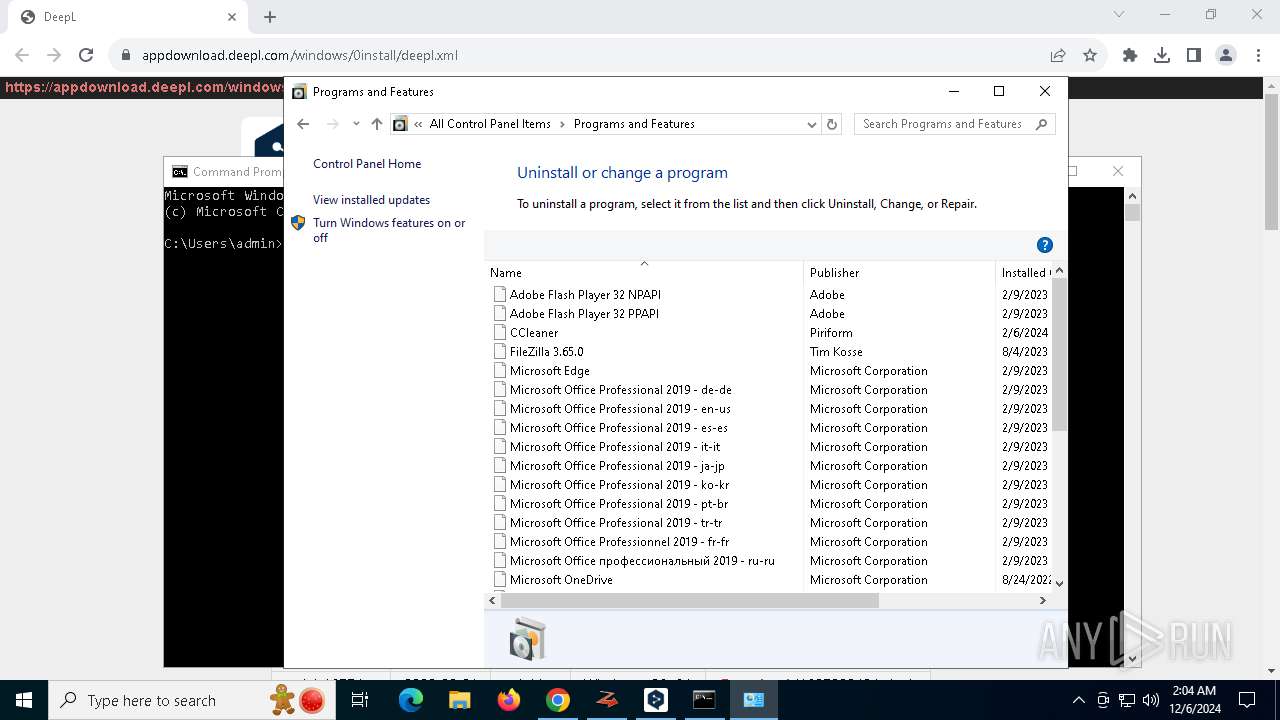
Task: Sort list by Installed On column
Action: [1024, 272]
